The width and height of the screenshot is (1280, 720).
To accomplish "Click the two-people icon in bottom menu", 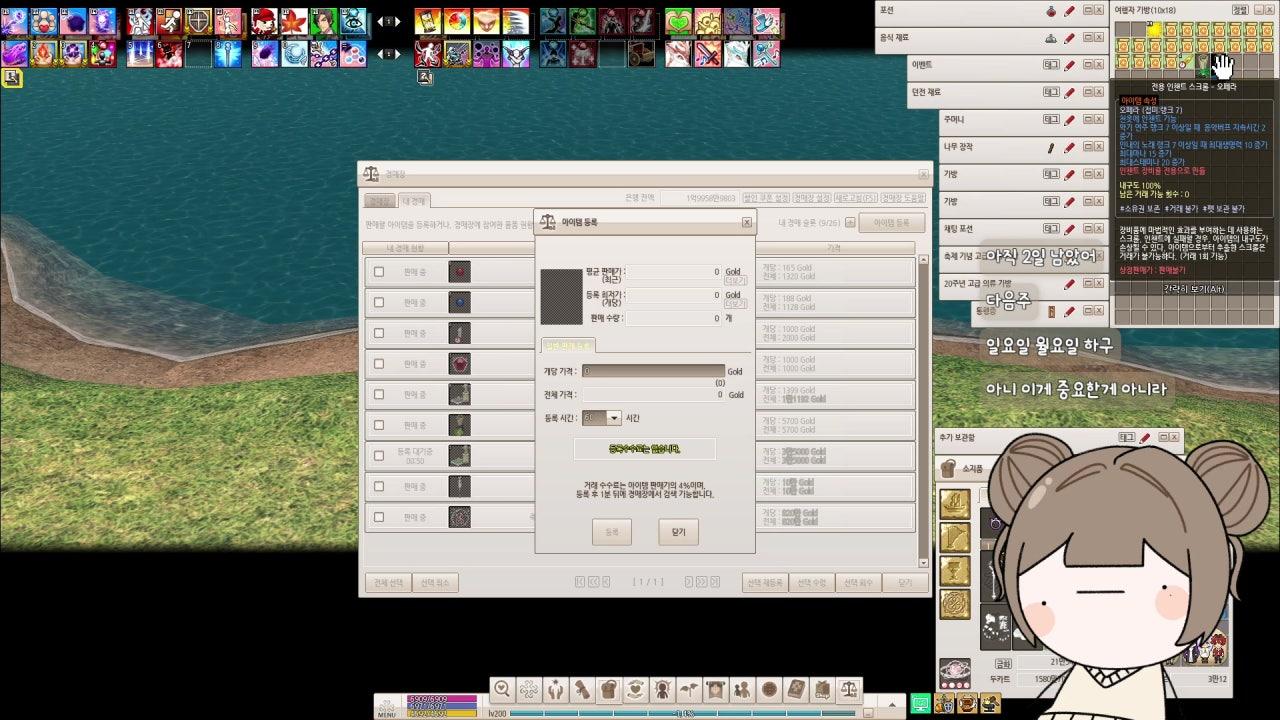I will click(742, 689).
